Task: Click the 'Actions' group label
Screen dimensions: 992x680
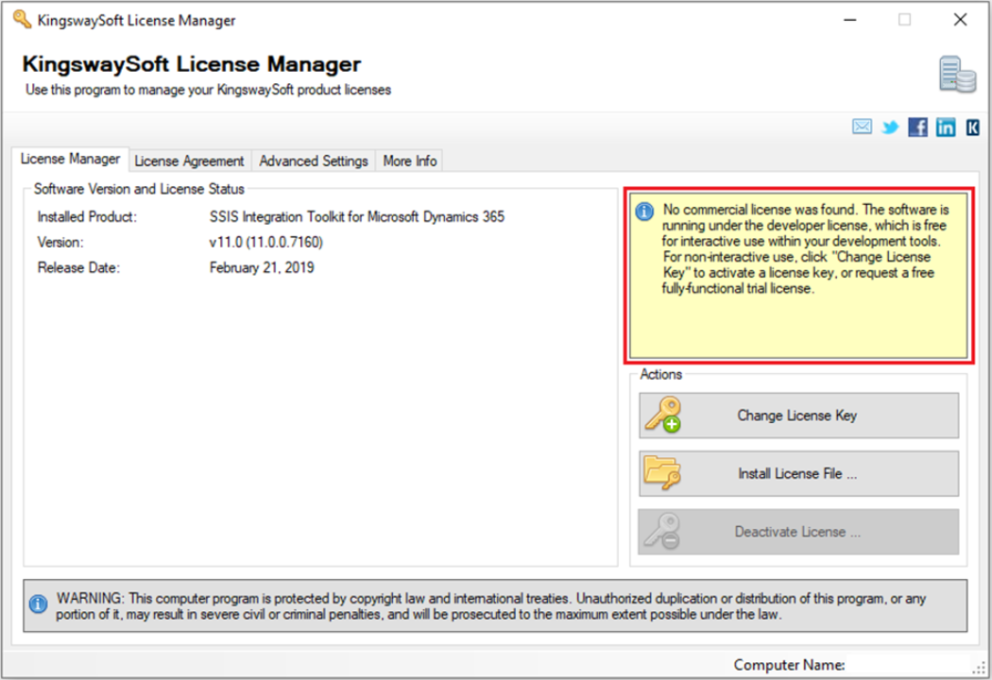Action: pyautogui.click(x=661, y=374)
